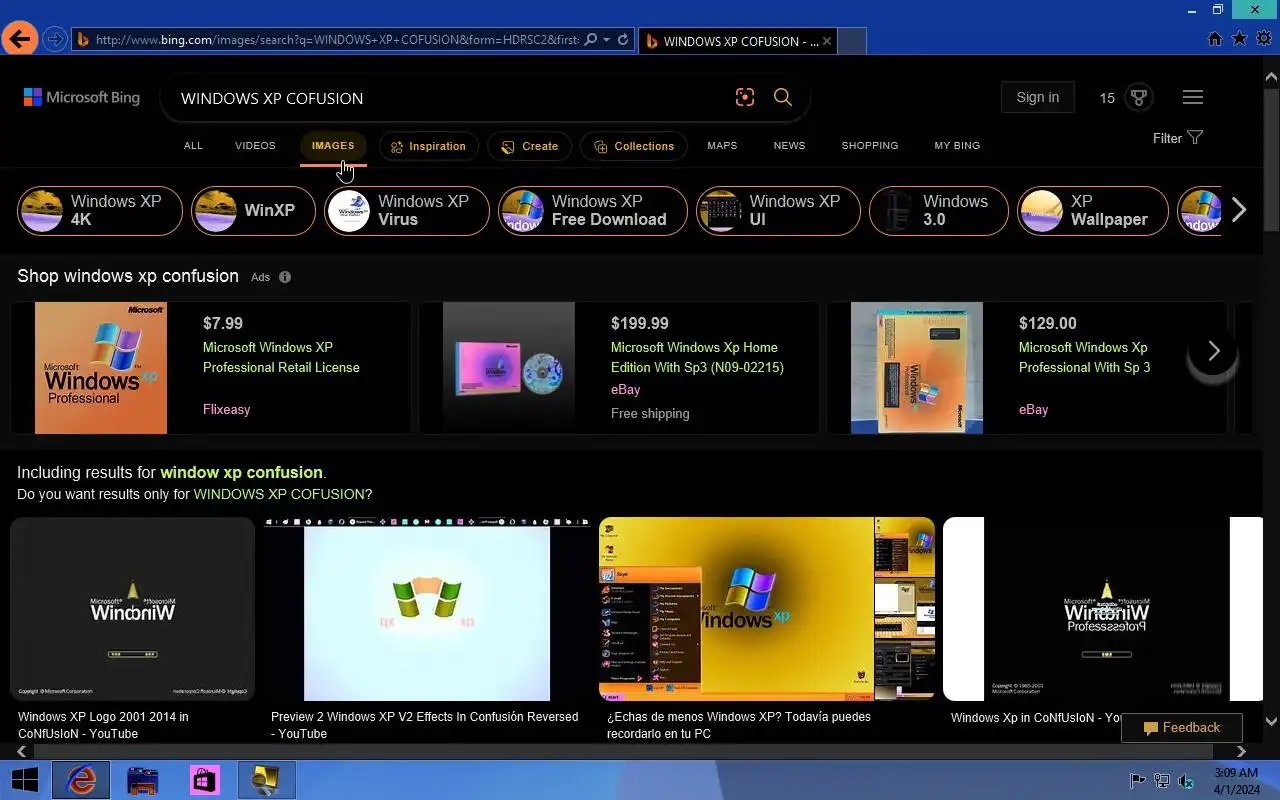Click the magnifier search icon in Bing box

(783, 97)
